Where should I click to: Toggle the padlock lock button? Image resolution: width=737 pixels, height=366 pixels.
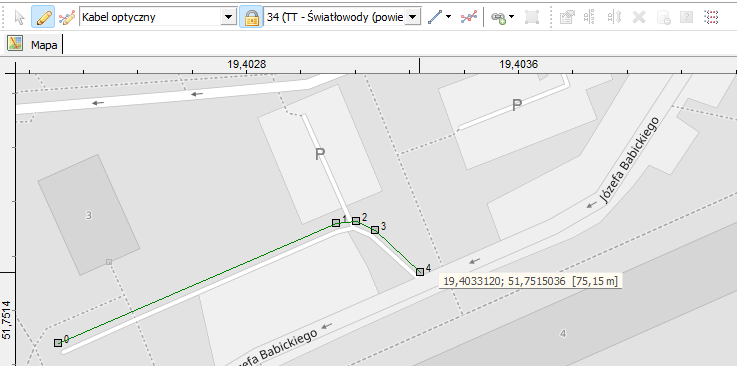[x=251, y=17]
